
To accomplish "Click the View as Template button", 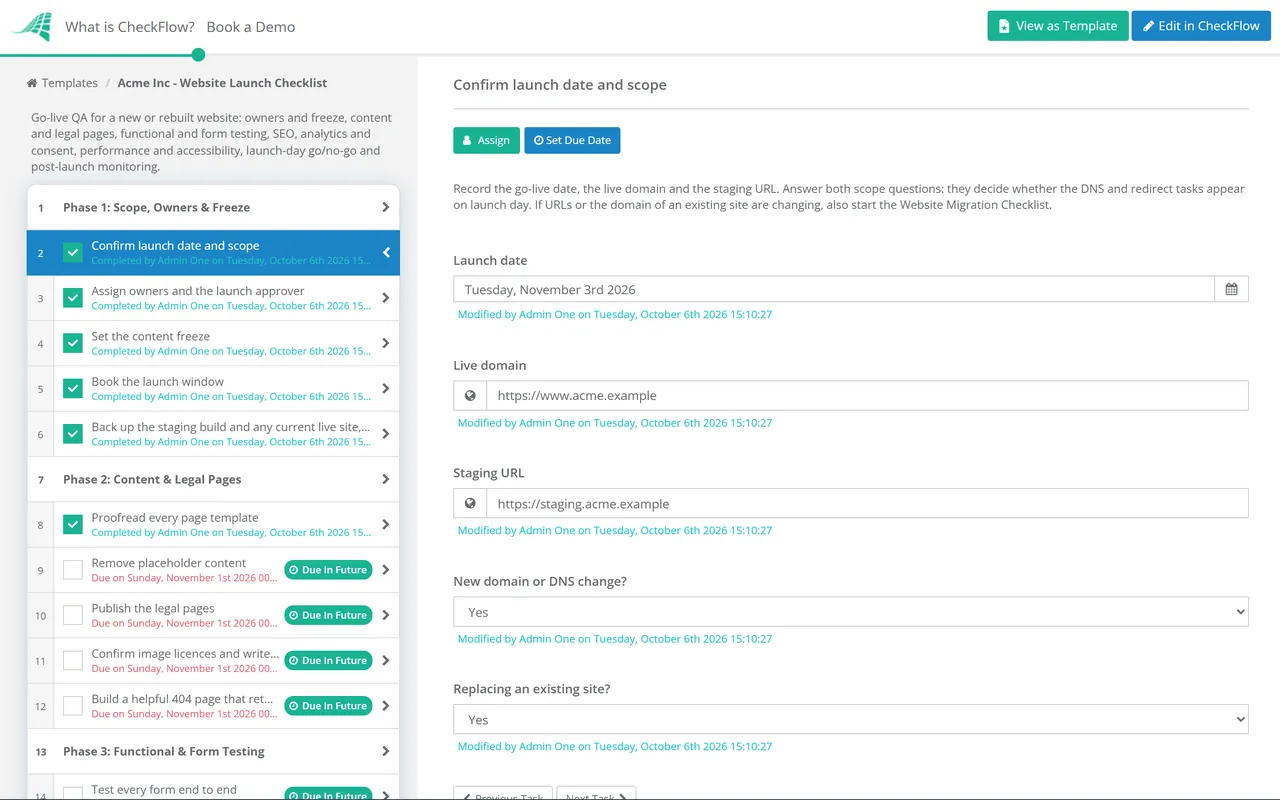I will [1058, 26].
